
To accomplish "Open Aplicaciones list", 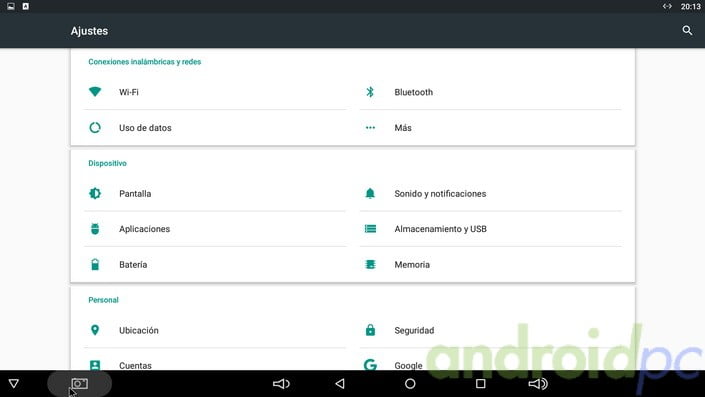I will point(215,229).
